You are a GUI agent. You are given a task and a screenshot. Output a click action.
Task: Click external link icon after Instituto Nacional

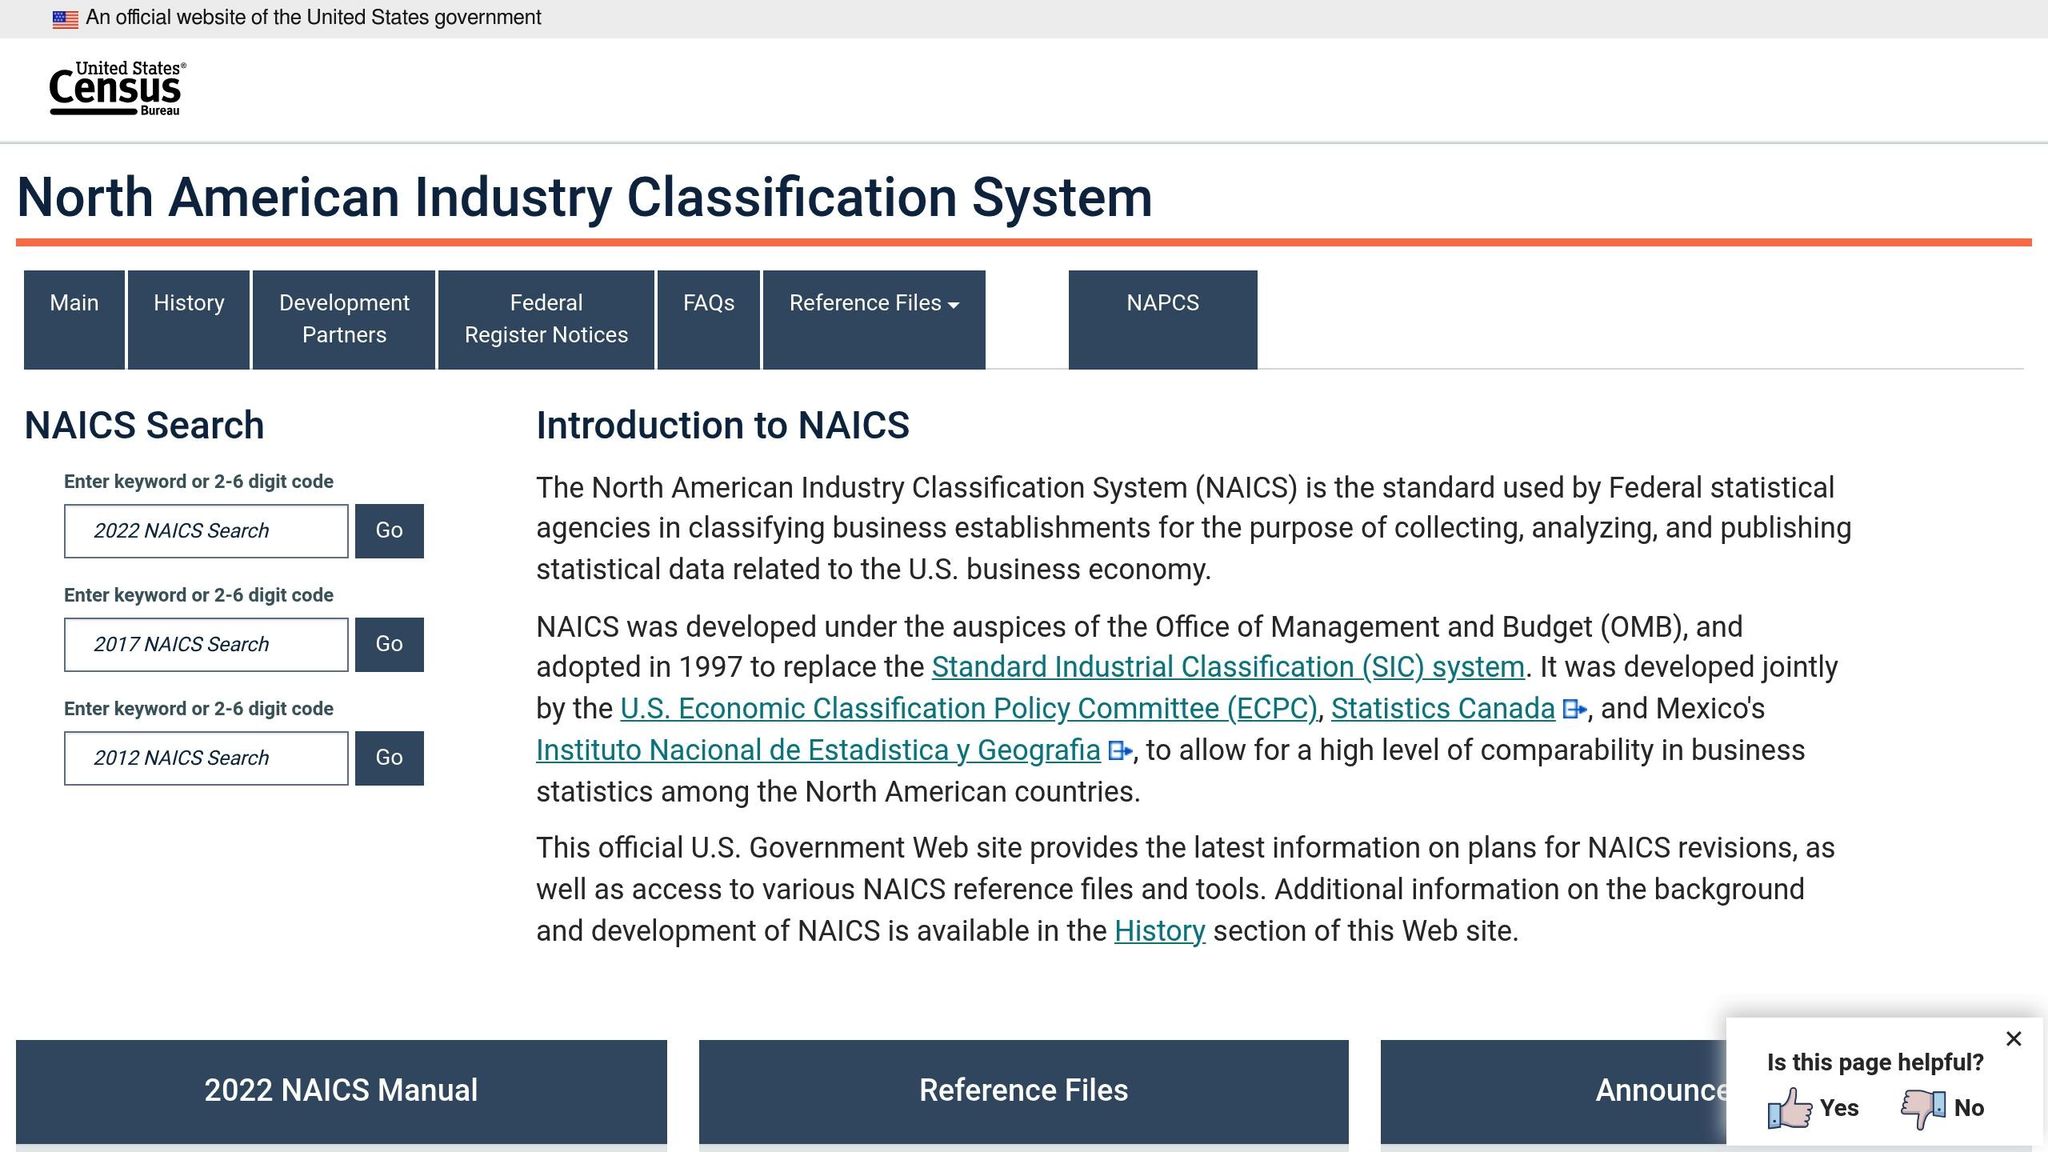coord(1120,751)
